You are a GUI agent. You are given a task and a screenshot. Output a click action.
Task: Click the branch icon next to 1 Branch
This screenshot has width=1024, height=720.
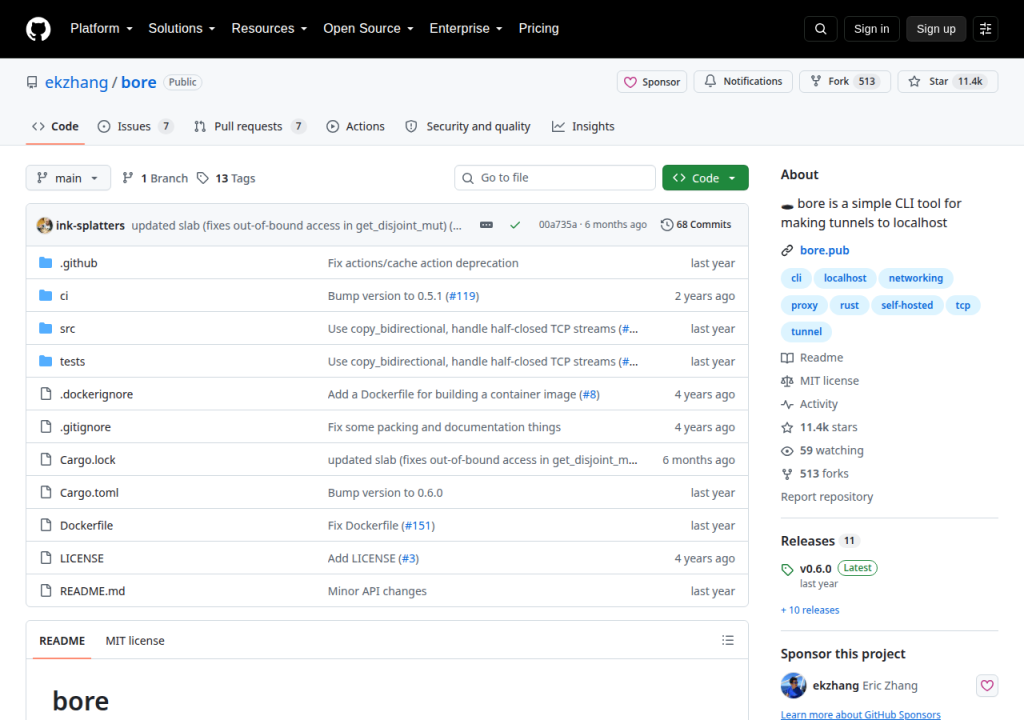click(128, 178)
